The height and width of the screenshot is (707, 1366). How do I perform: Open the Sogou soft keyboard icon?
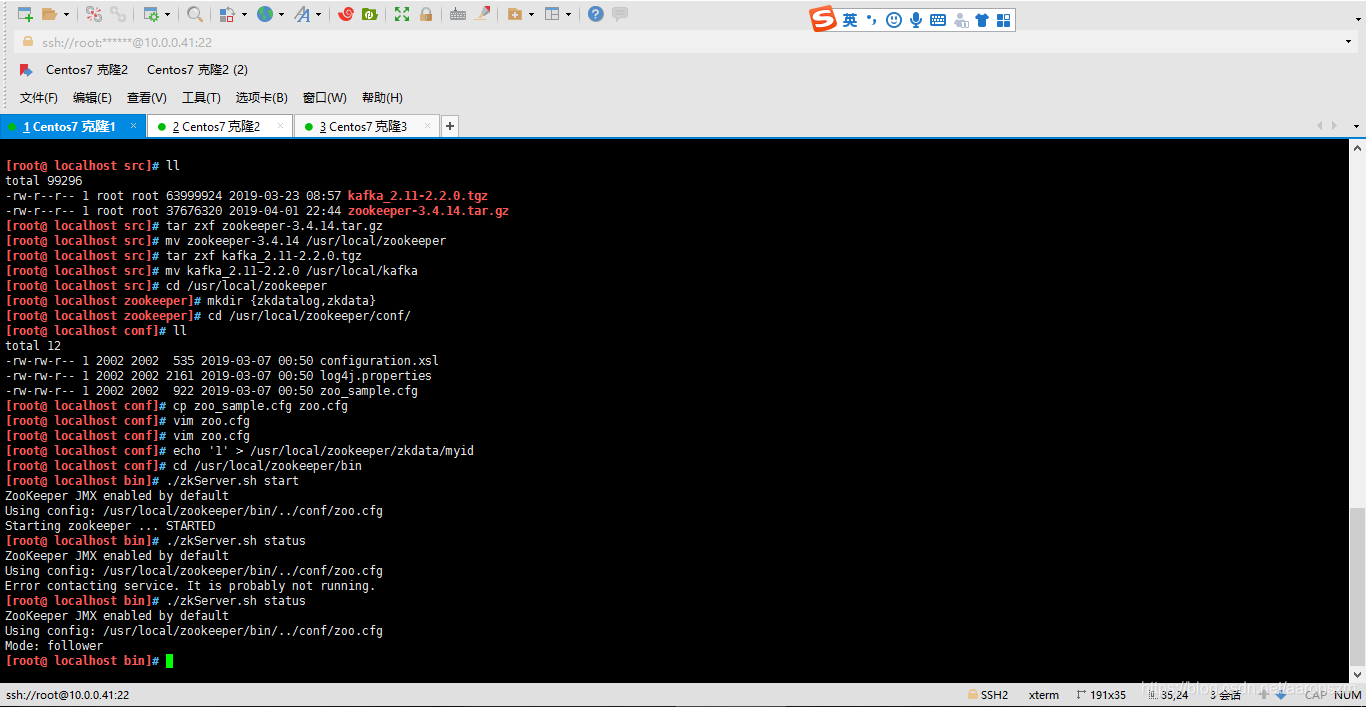938,20
